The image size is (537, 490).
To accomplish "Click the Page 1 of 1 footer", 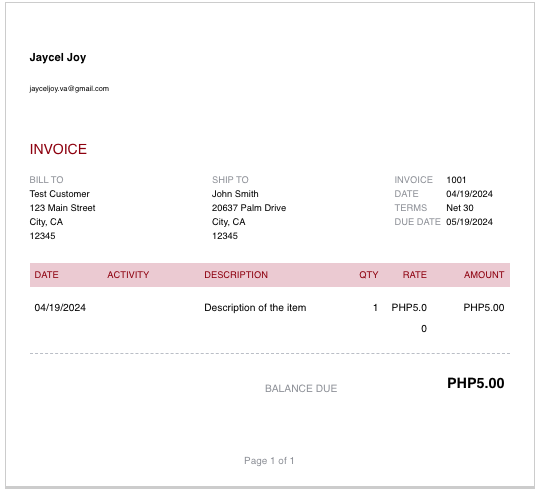I will tap(269, 461).
